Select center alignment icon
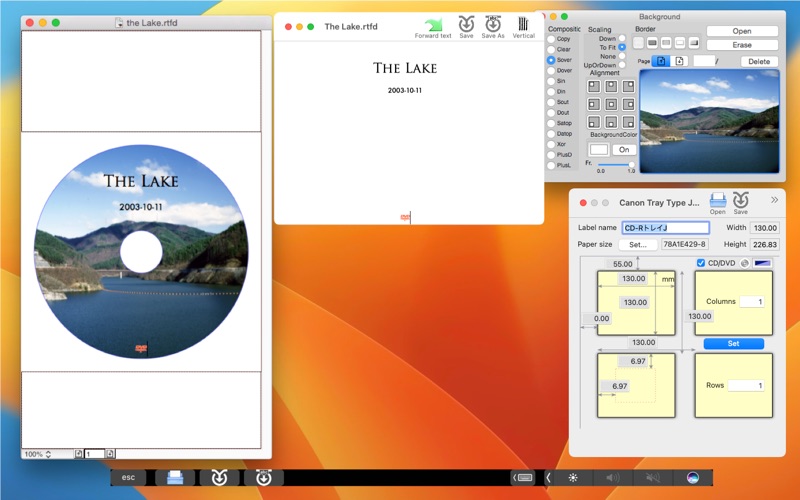Image resolution: width=800 pixels, height=500 pixels. pyautogui.click(x=611, y=105)
